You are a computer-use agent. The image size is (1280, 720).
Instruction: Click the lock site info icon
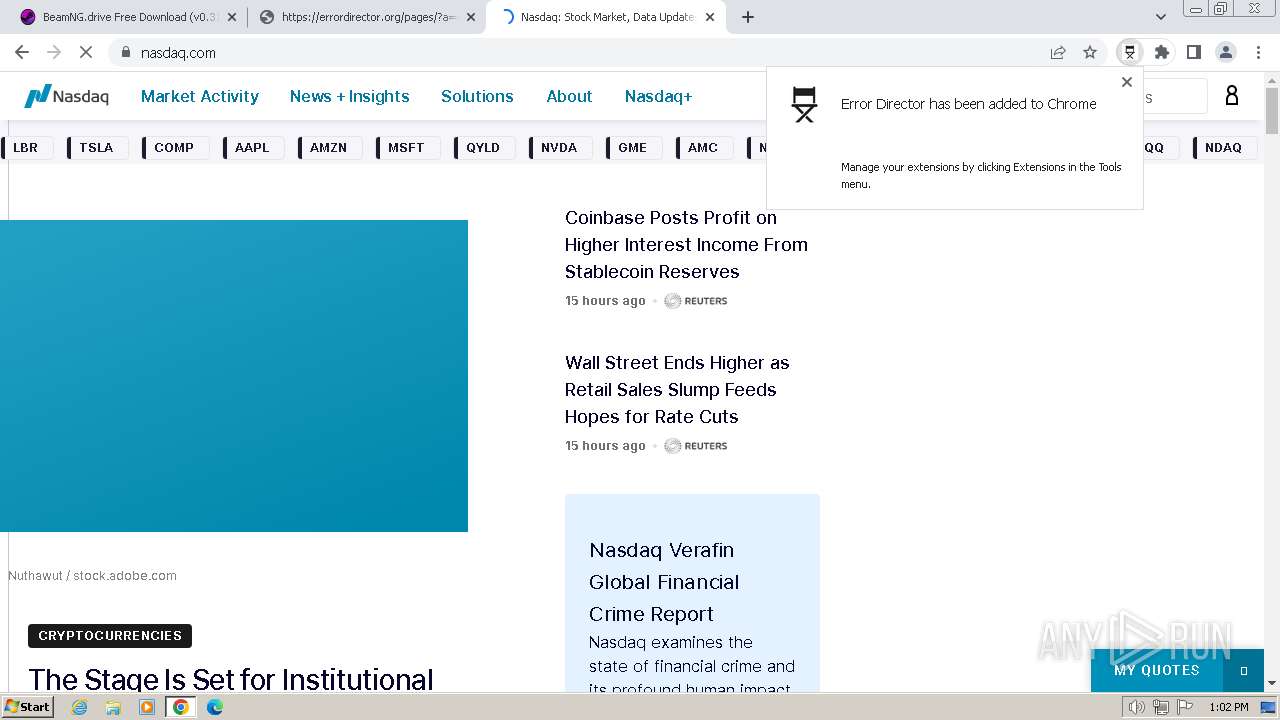(x=125, y=52)
